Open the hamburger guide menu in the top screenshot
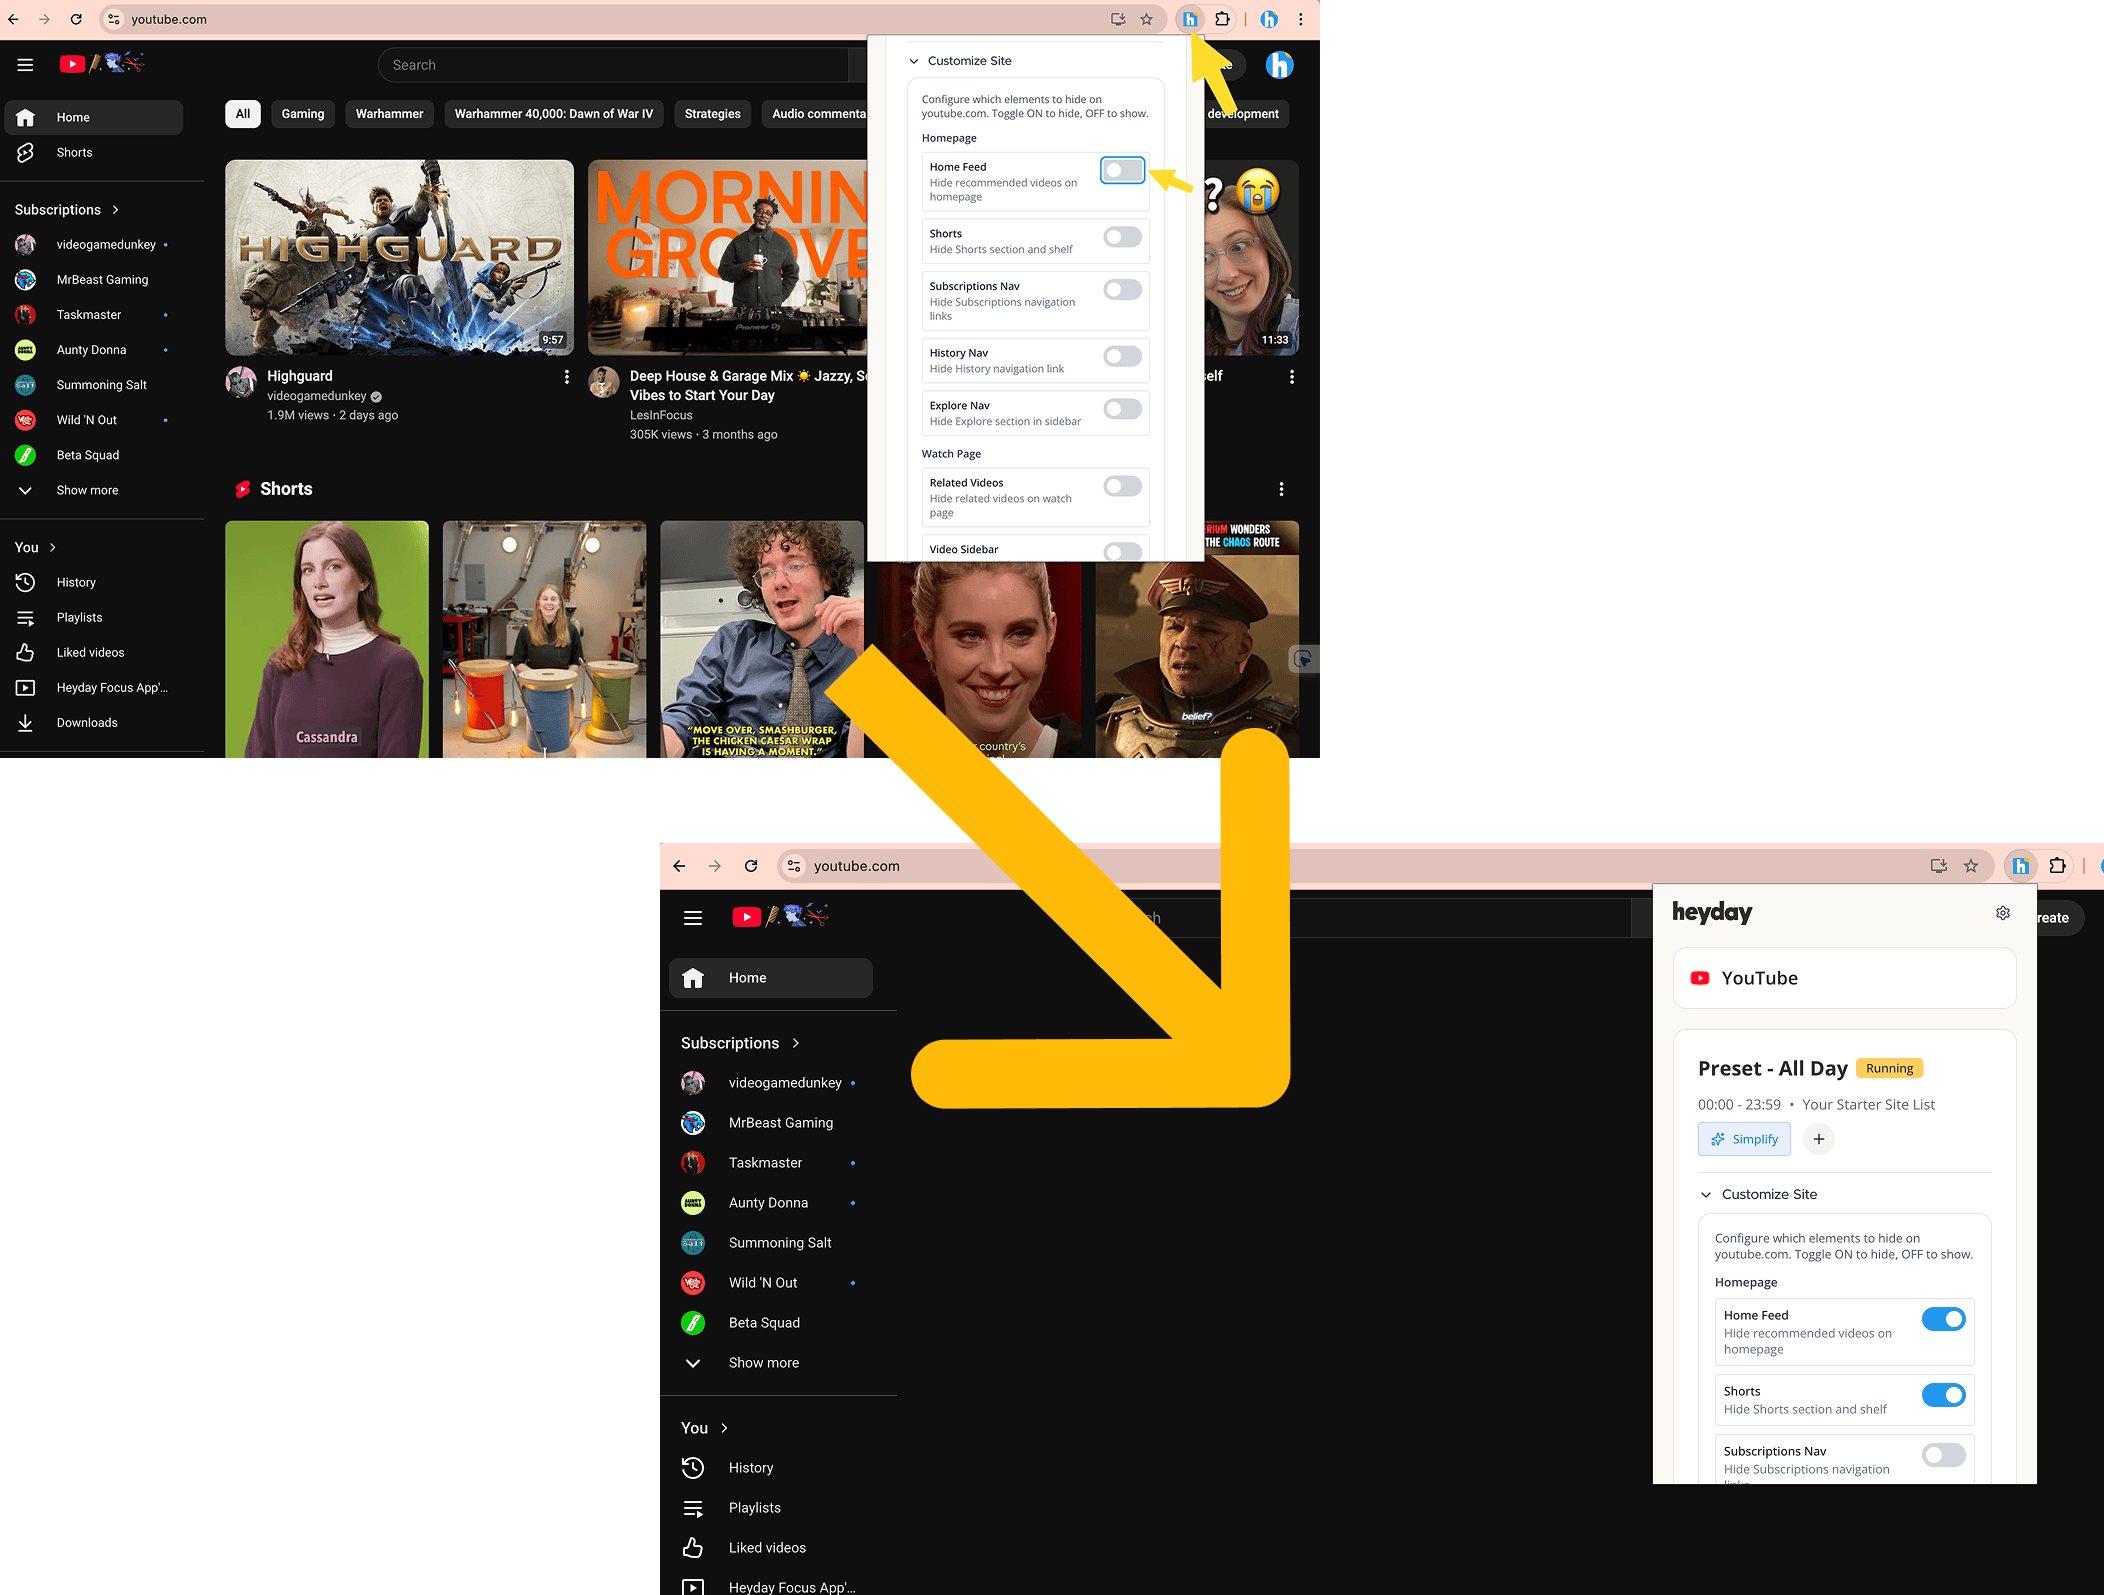The image size is (2104, 1595). point(25,65)
